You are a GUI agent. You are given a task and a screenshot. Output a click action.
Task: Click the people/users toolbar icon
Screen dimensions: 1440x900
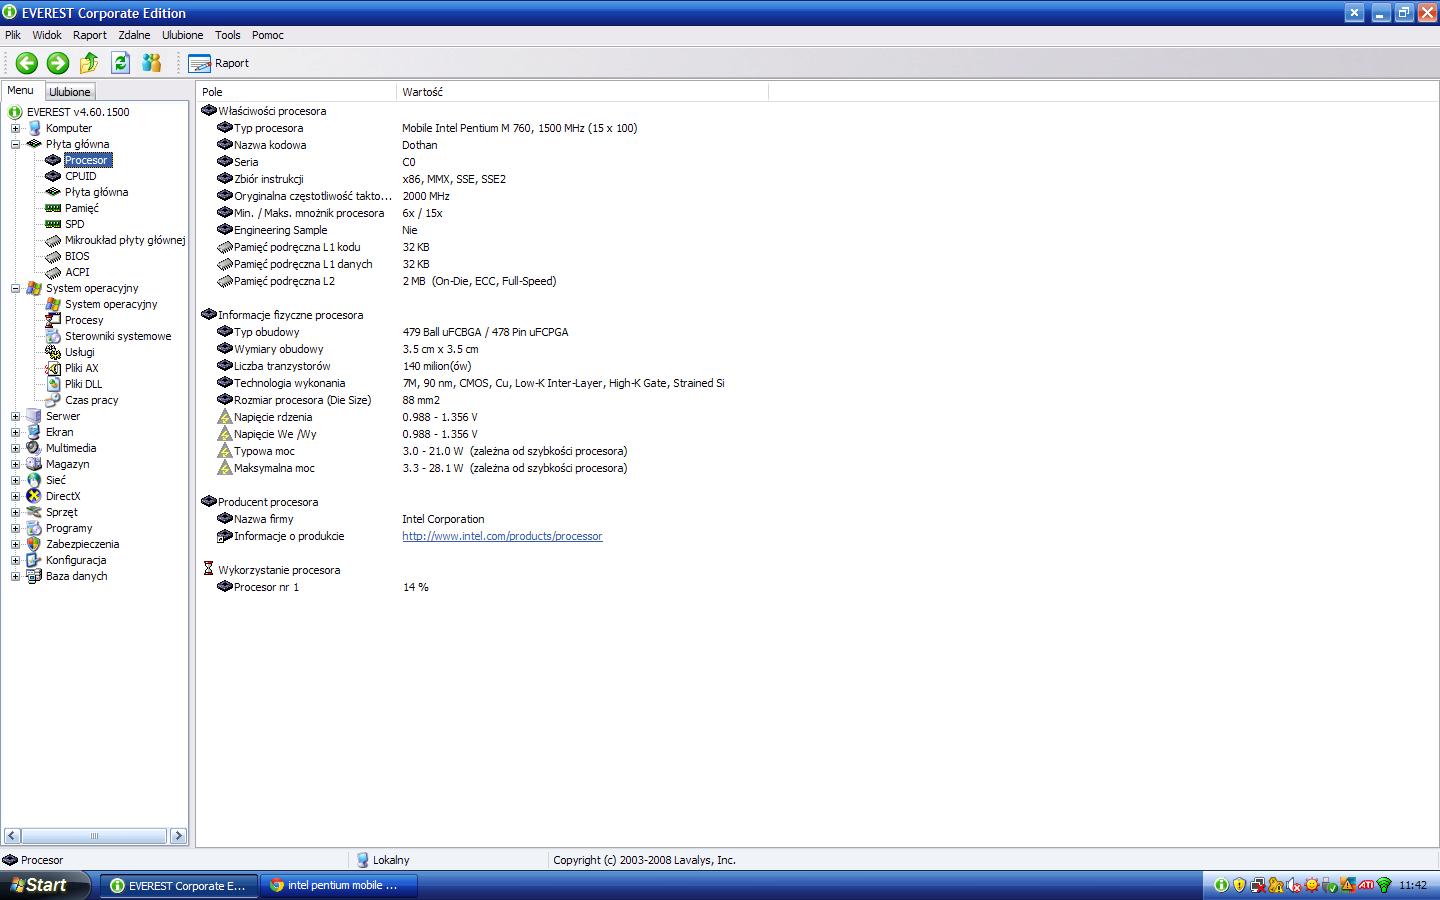click(x=151, y=63)
